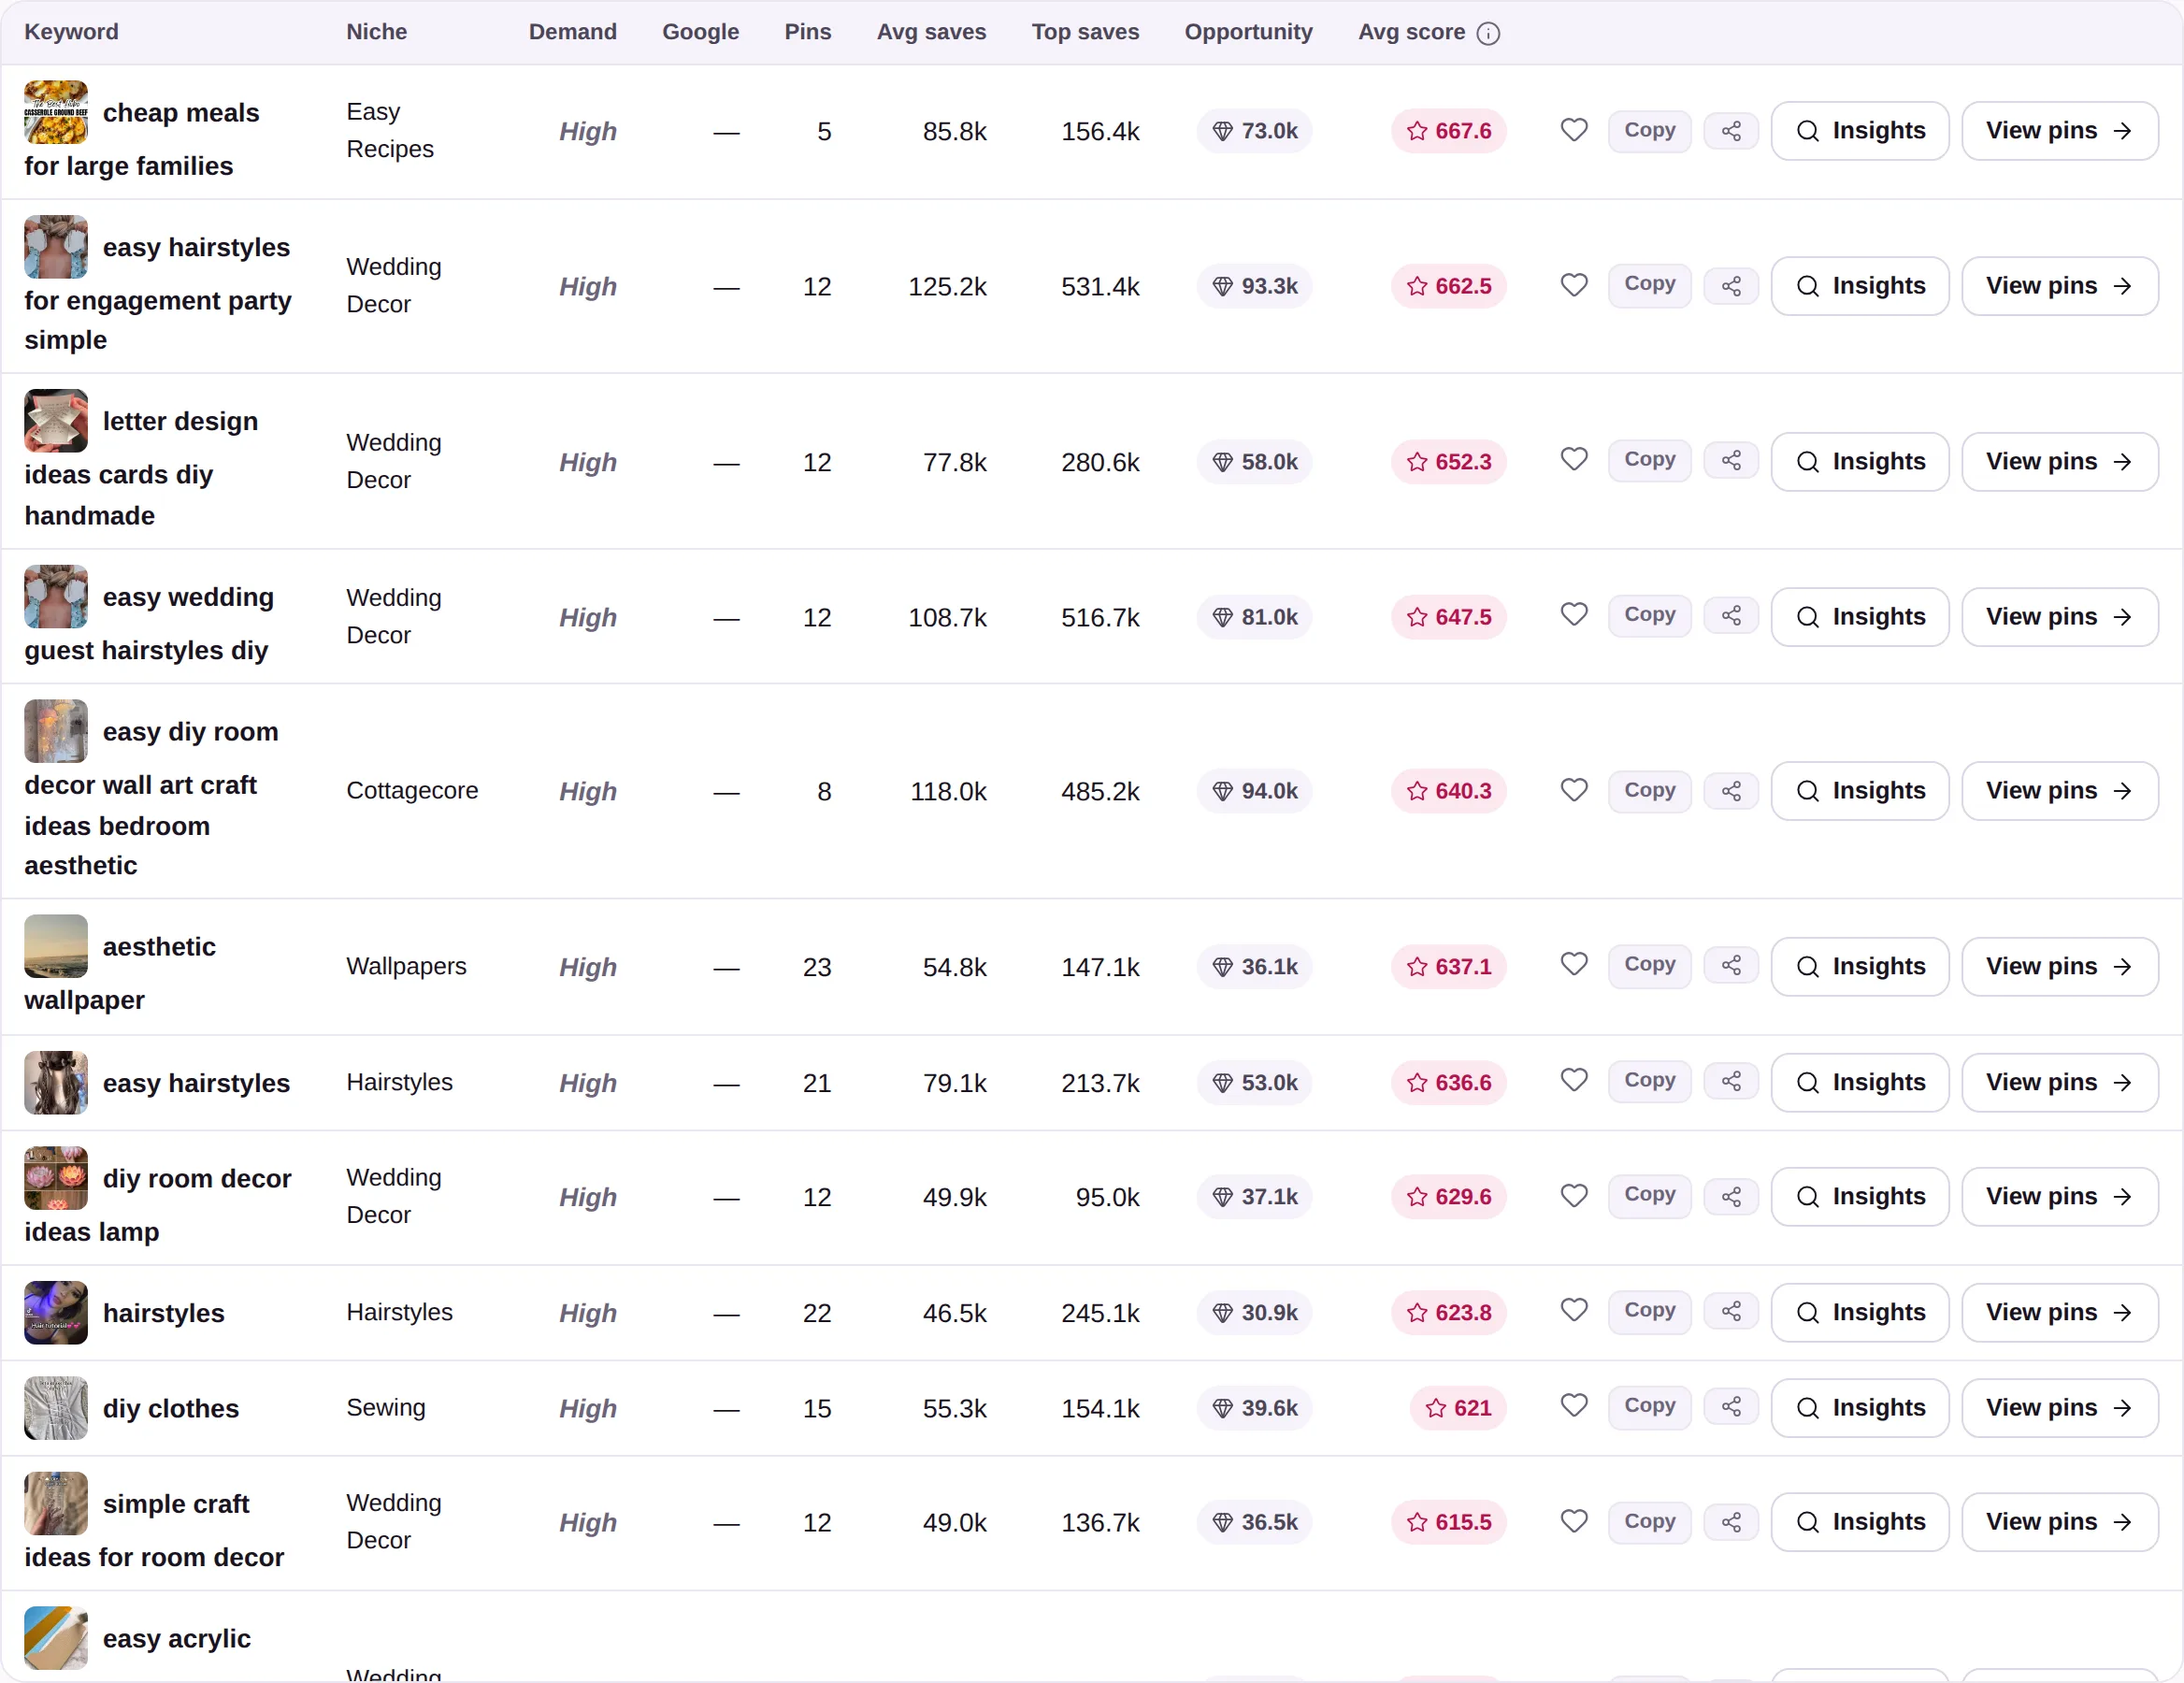View pins for 'diy clothes' keyword

[2059, 1407]
